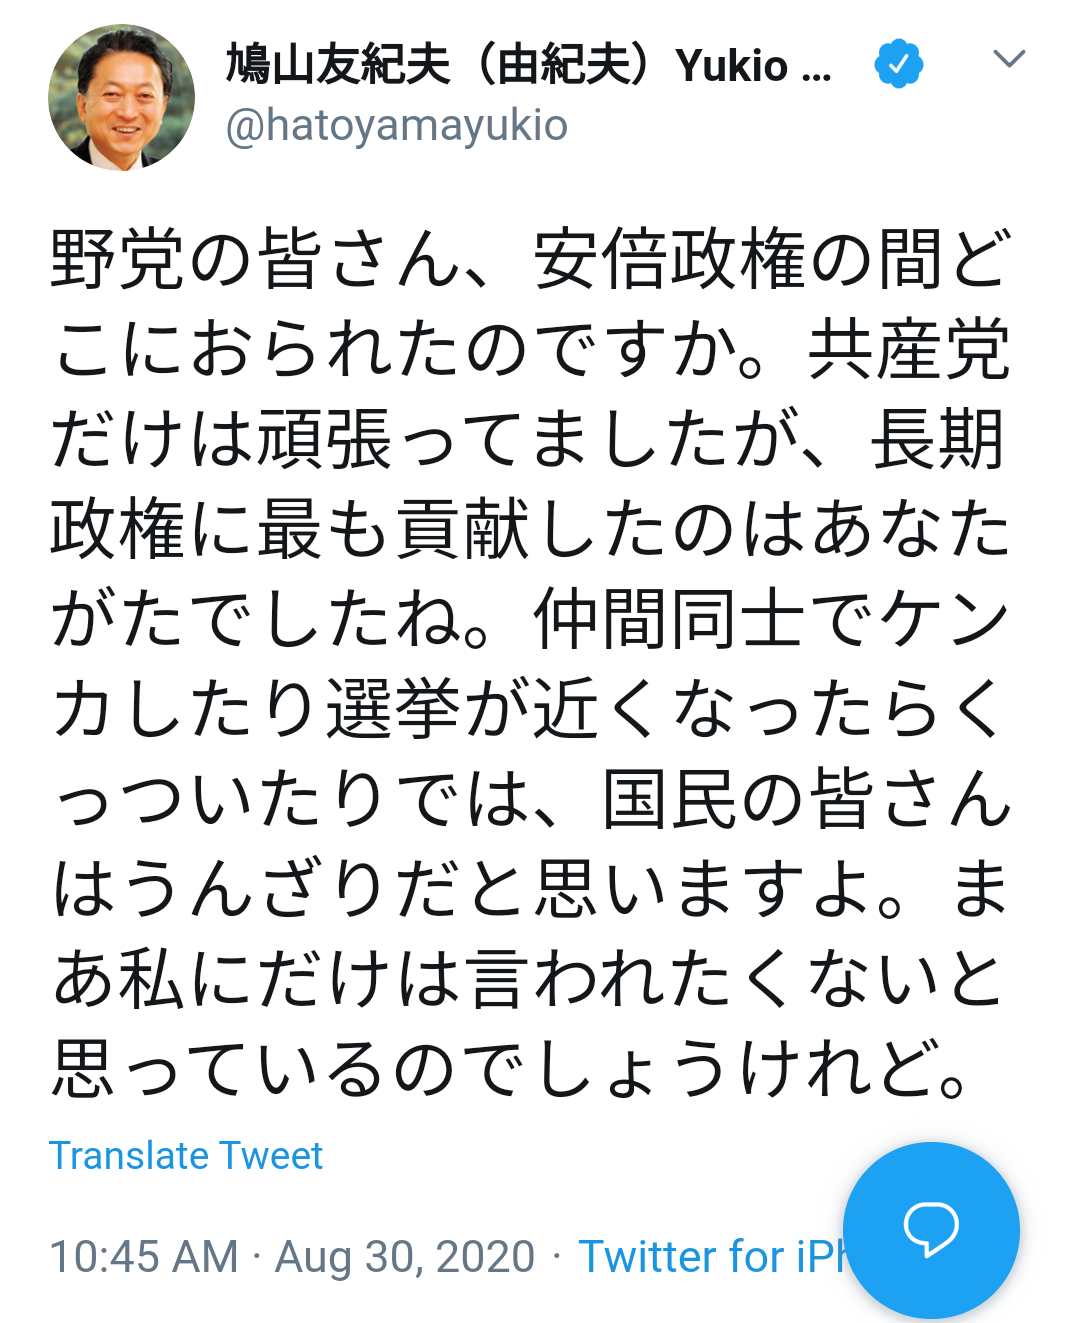Click the blue verified badge icon

pyautogui.click(x=898, y=64)
